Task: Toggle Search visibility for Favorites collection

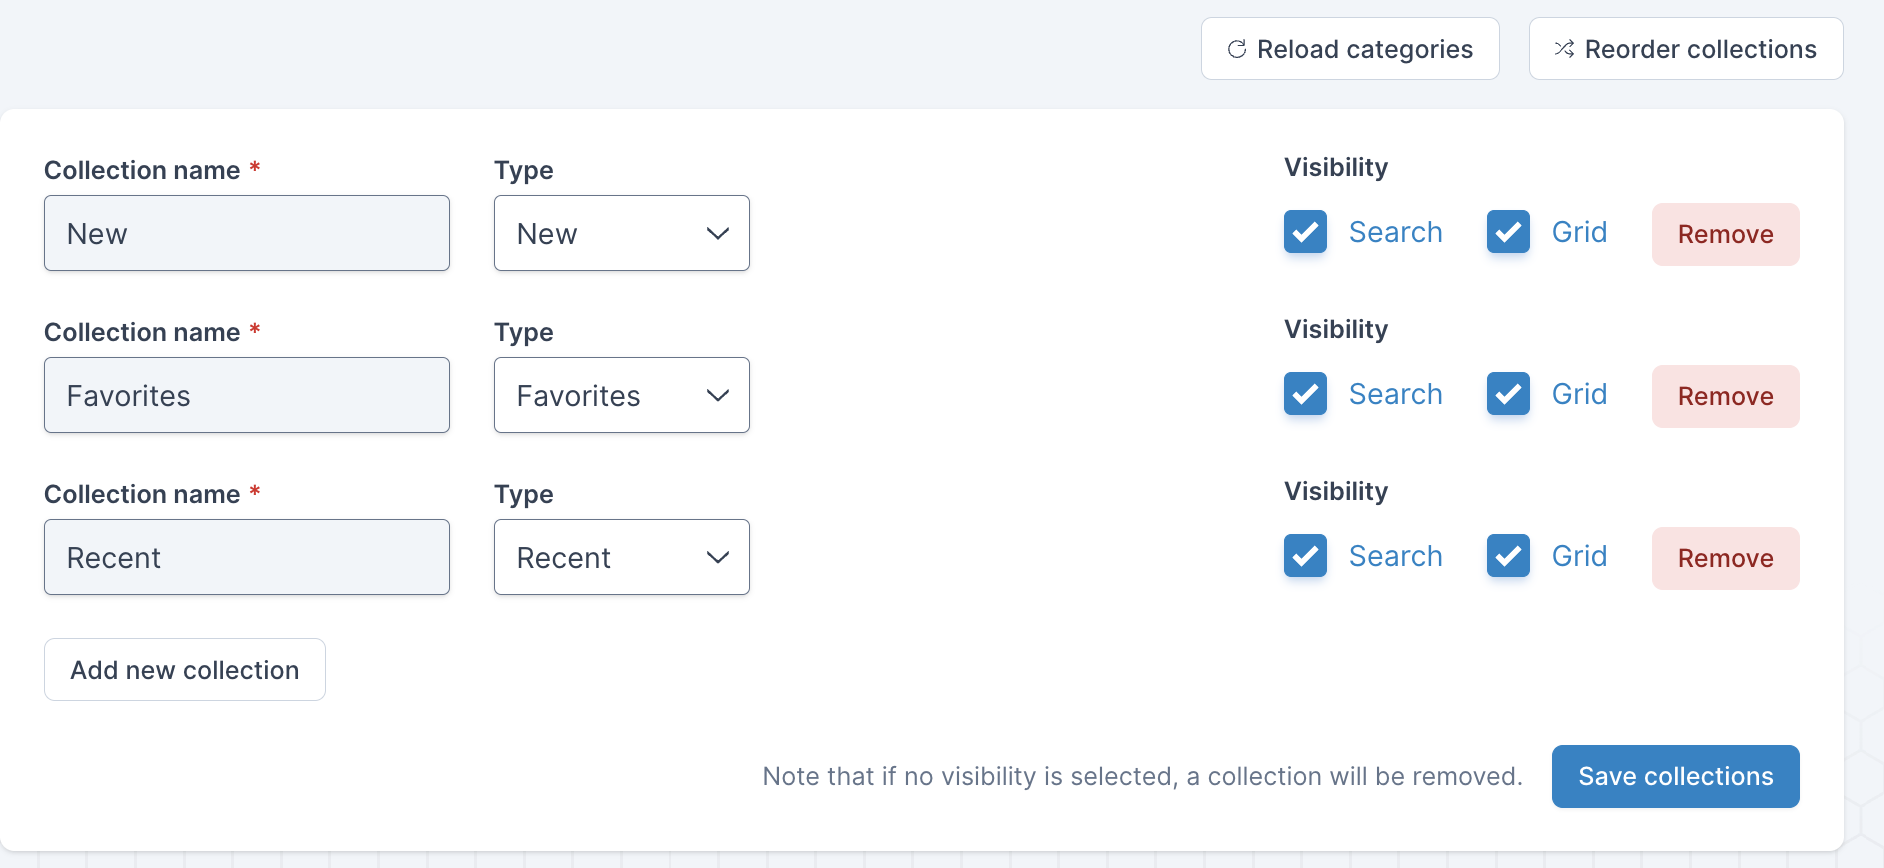Action: [x=1305, y=394]
